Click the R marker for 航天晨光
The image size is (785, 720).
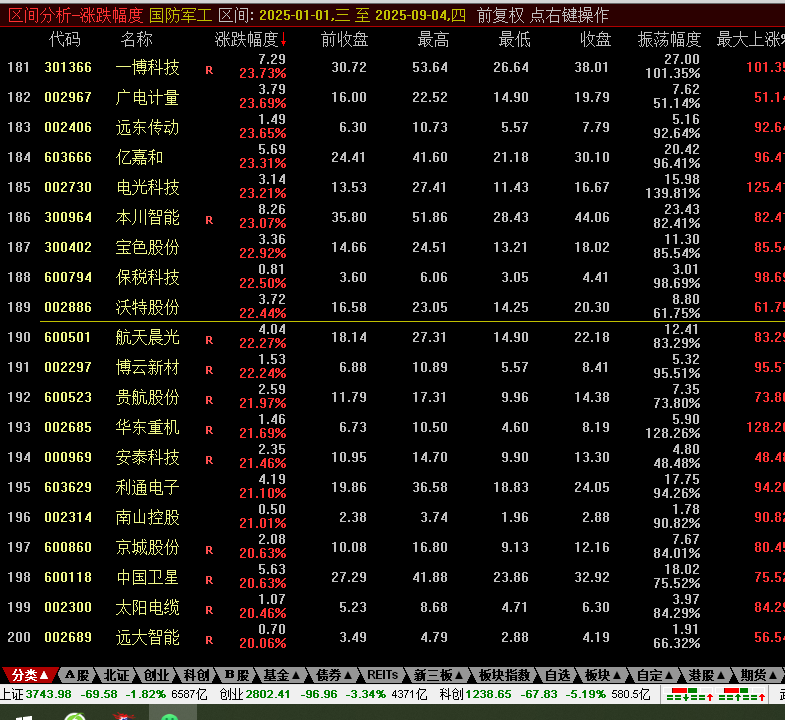tap(209, 340)
